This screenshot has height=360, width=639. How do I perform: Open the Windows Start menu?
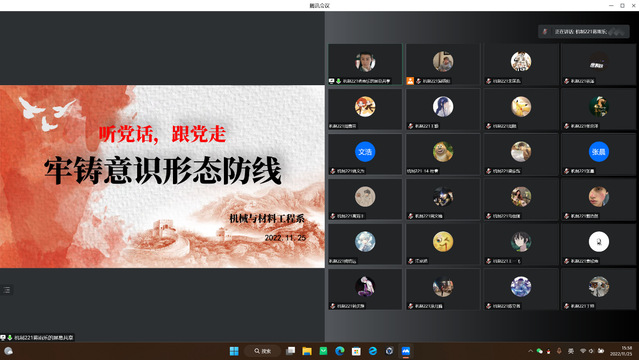234,351
